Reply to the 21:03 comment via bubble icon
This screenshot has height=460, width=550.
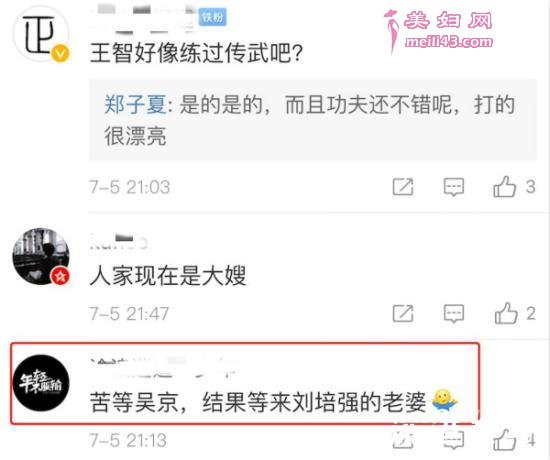pos(454,187)
